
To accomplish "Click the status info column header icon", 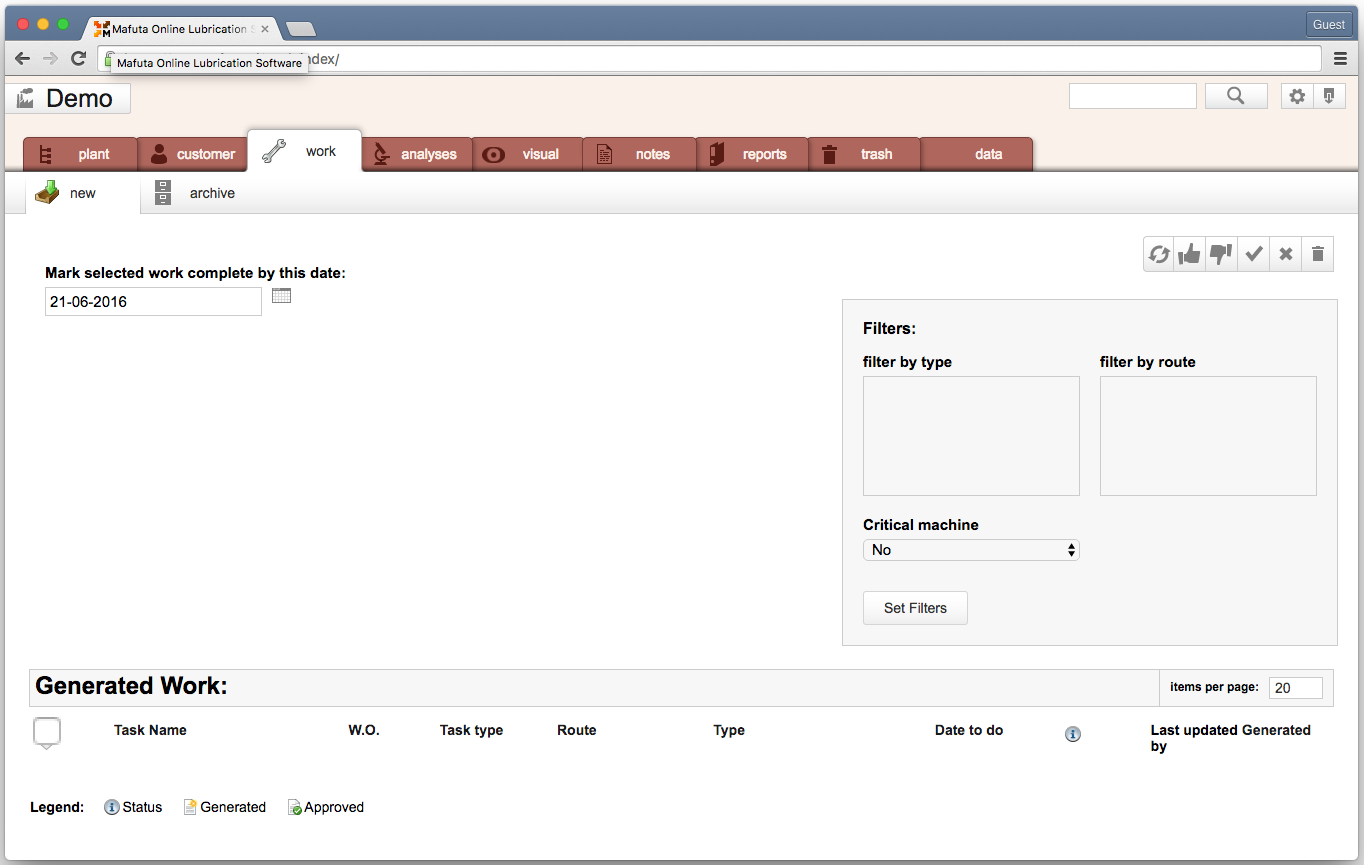I will tap(1073, 734).
